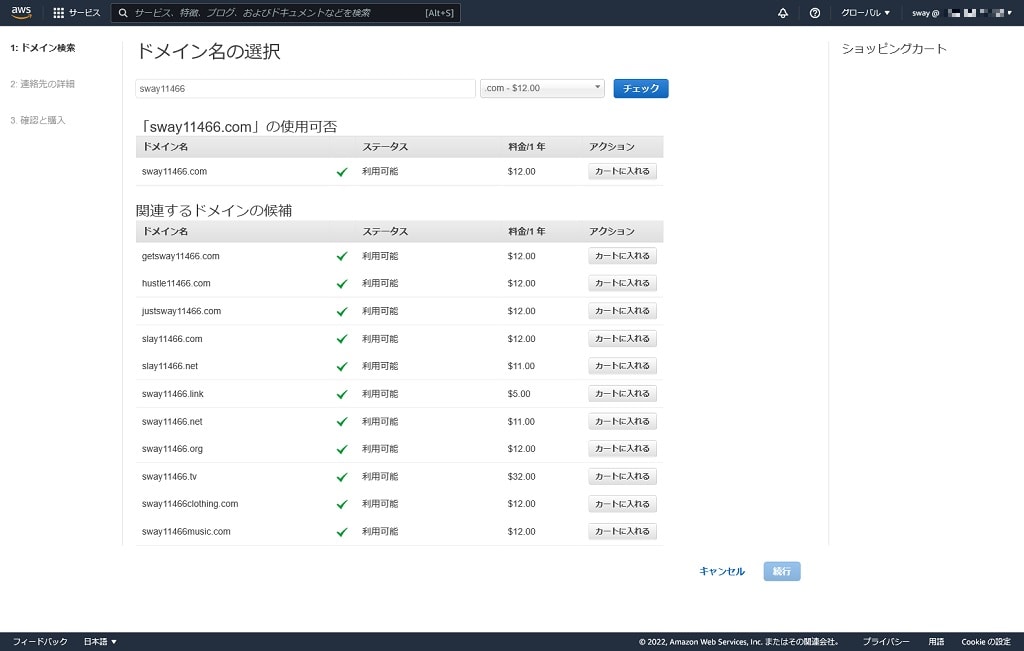Click the hustle11466.com domain name

(176, 283)
